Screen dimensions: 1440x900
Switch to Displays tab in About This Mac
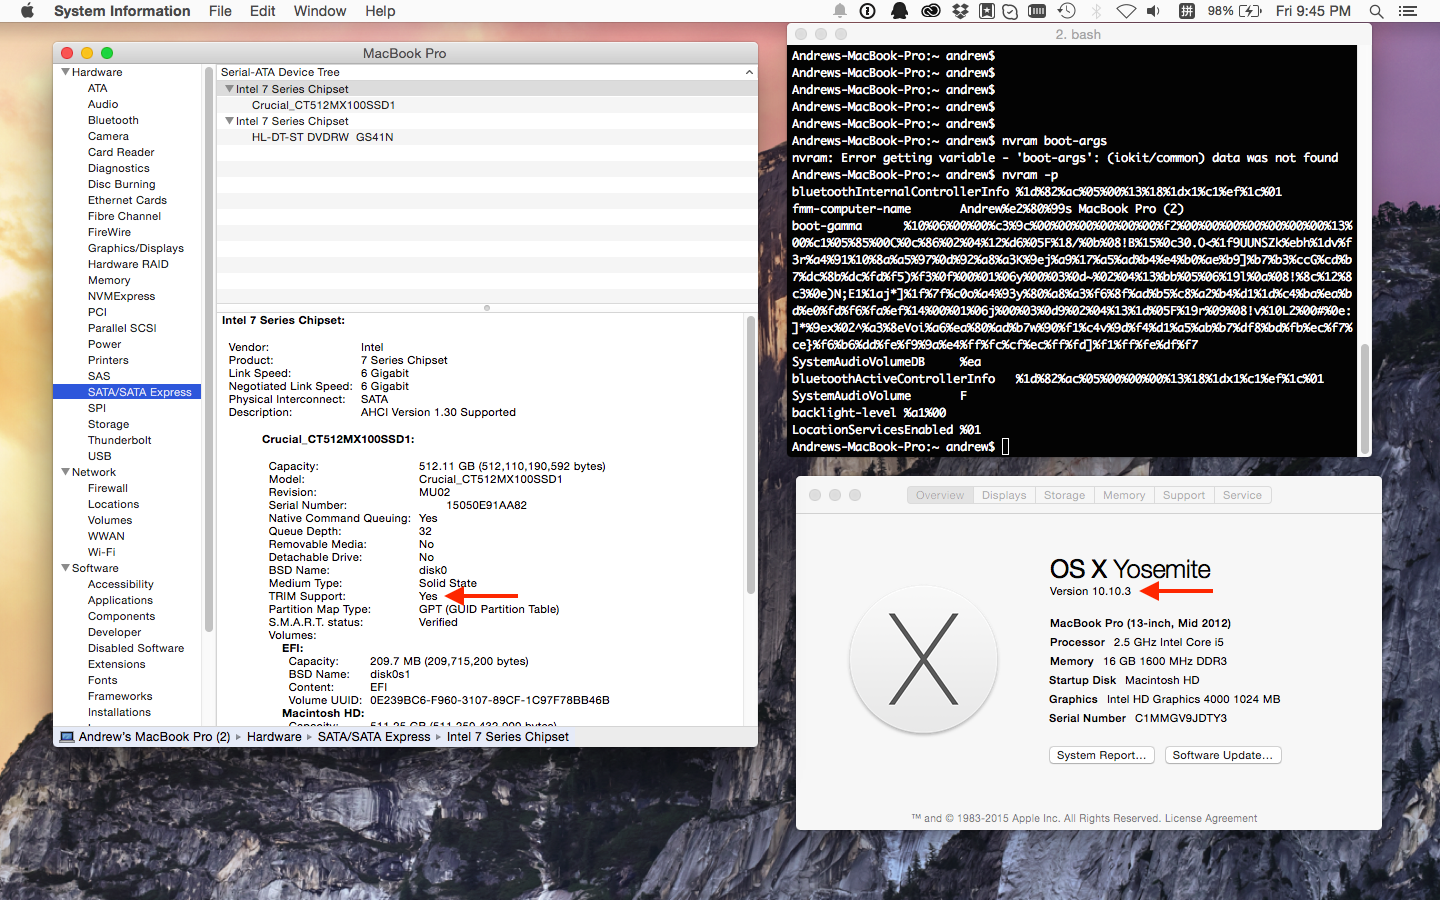1004,495
